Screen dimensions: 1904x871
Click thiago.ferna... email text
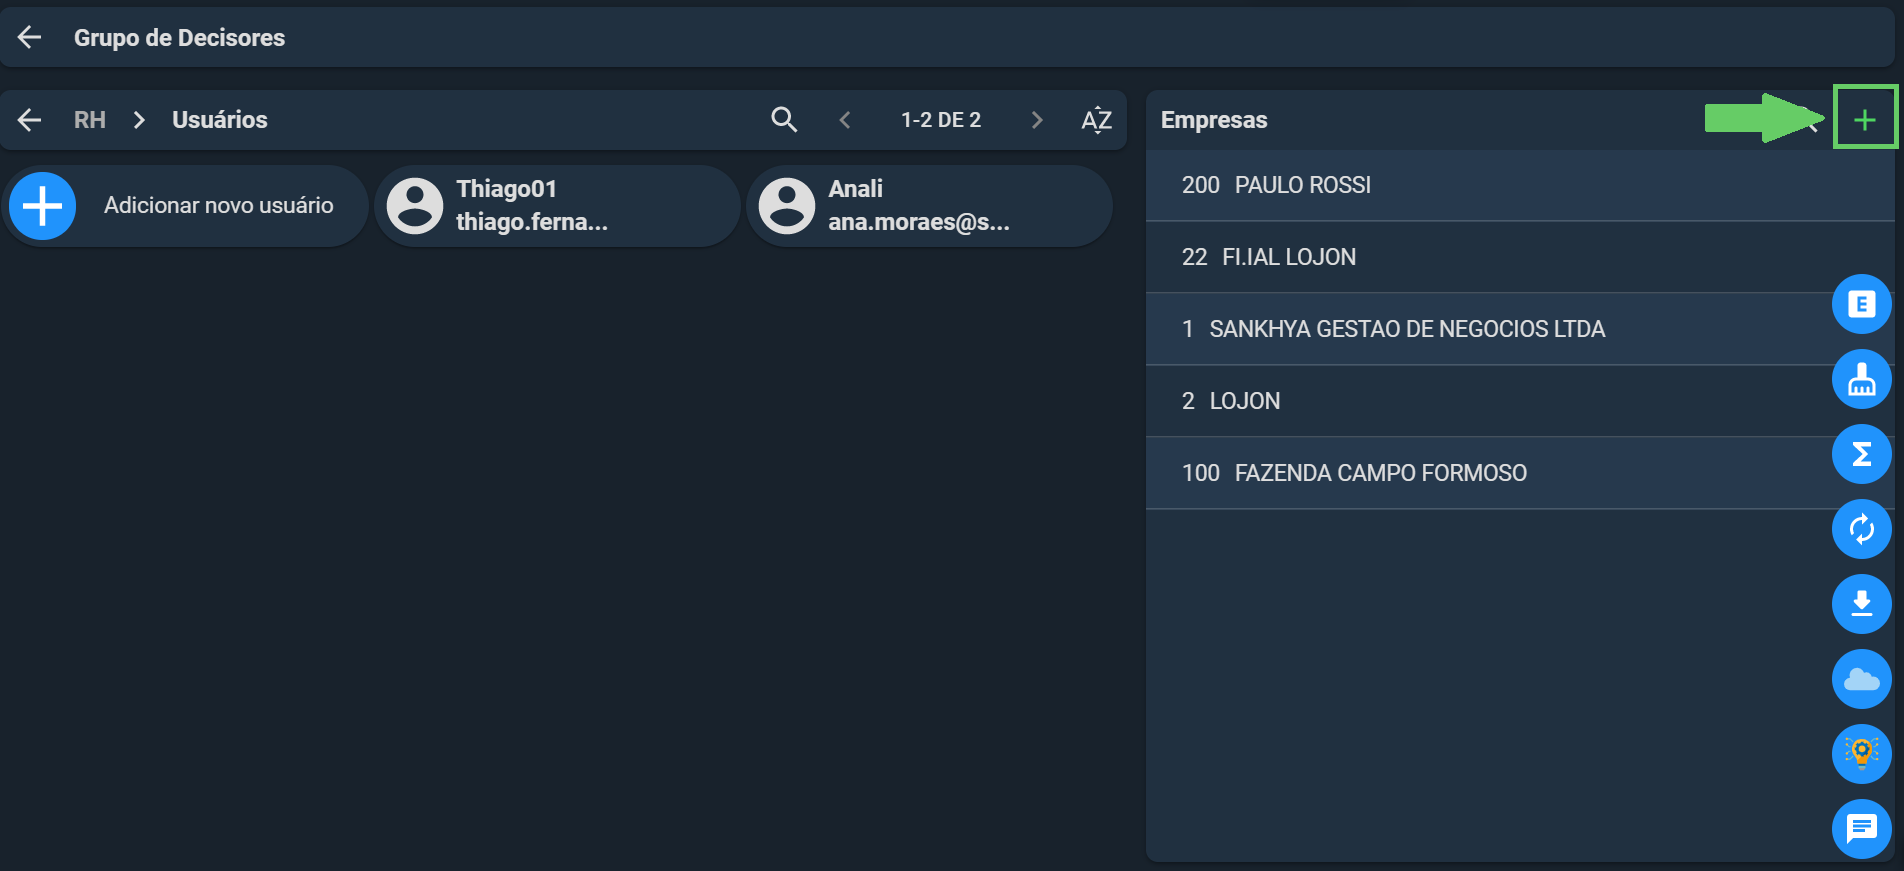pos(532,222)
